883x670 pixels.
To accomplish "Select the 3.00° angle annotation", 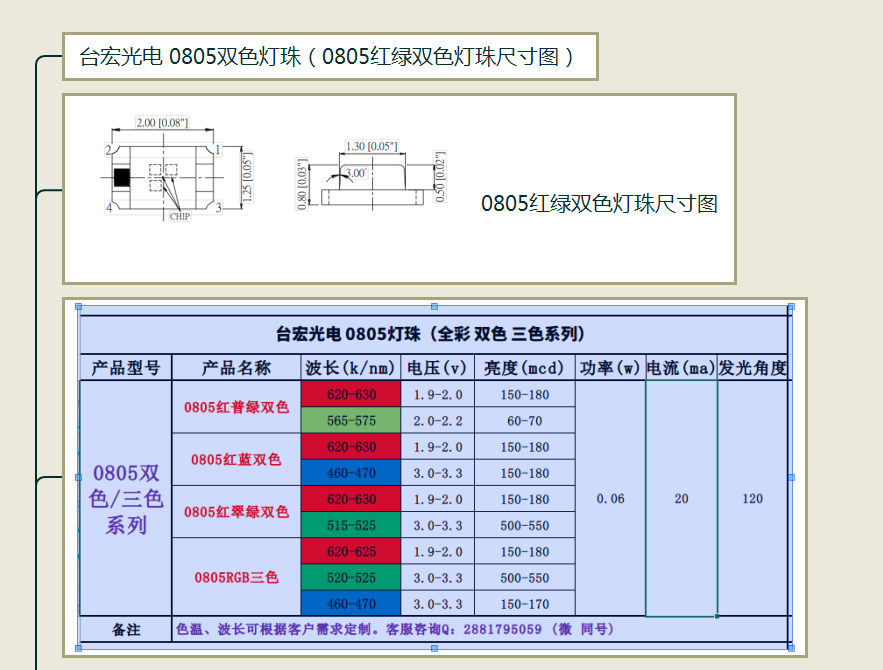I will coord(354,172).
